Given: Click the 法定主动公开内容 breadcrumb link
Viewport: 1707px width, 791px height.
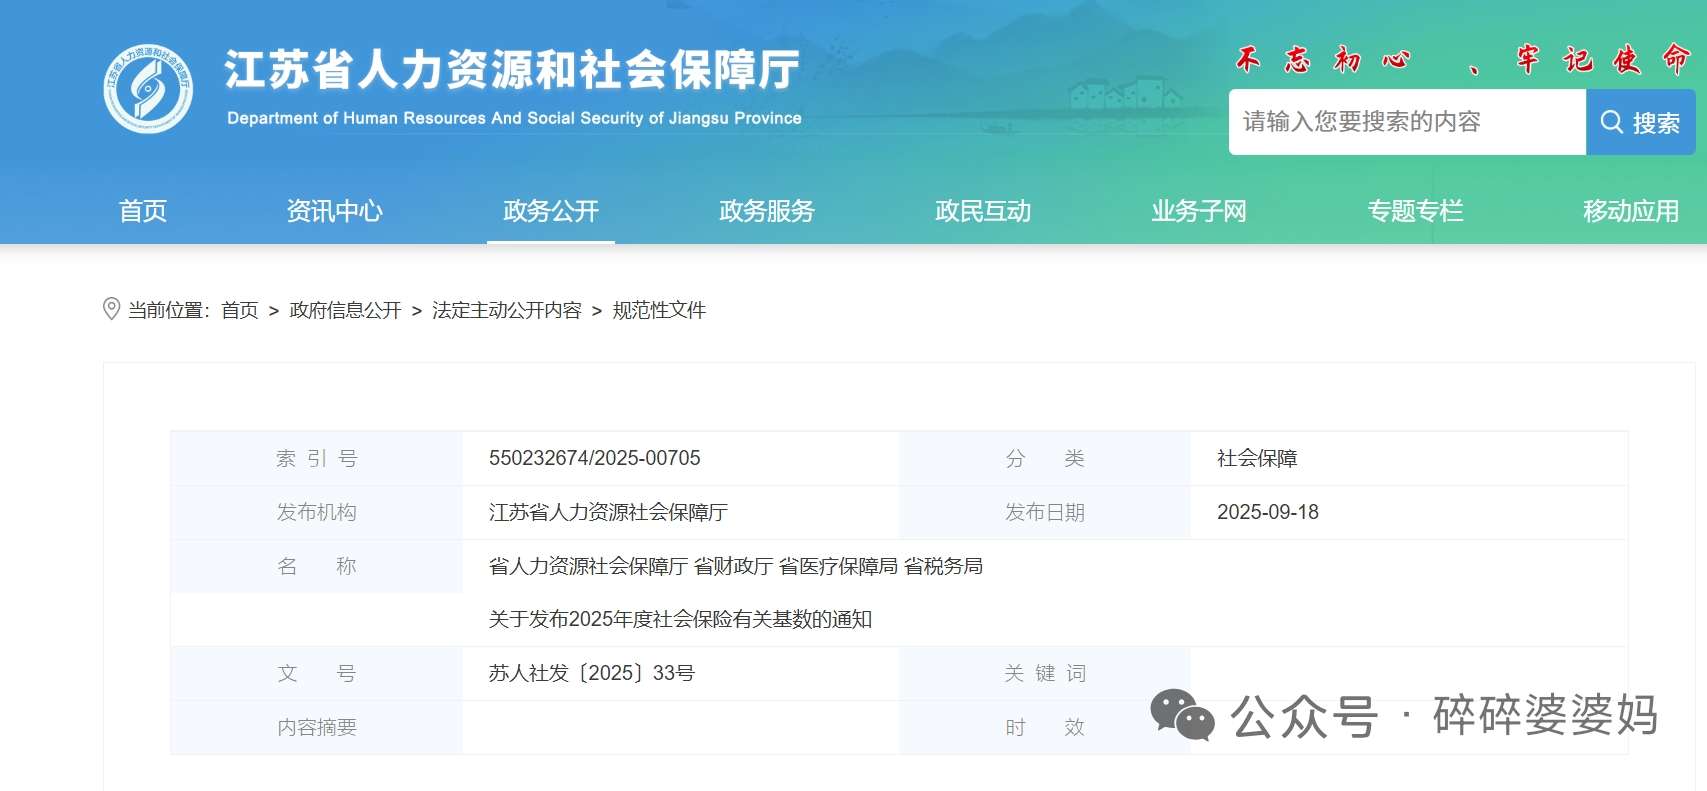Looking at the screenshot, I should pos(506,310).
